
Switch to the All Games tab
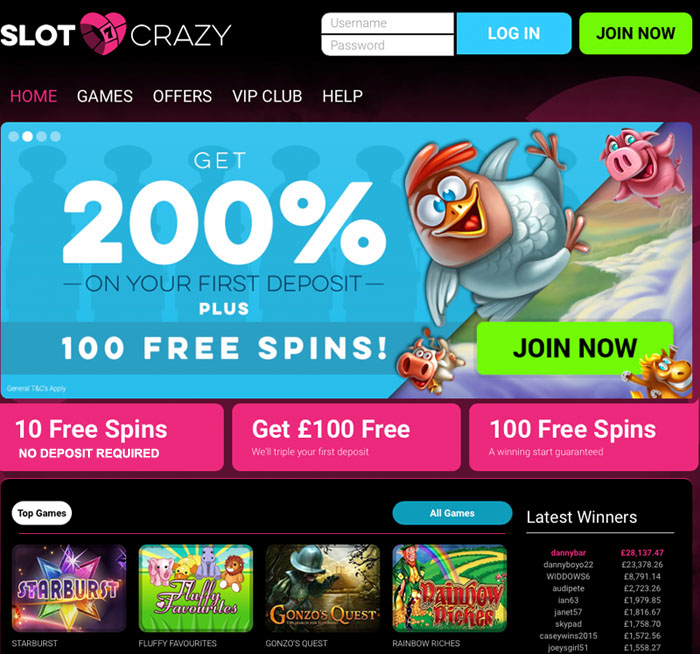[x=452, y=513]
